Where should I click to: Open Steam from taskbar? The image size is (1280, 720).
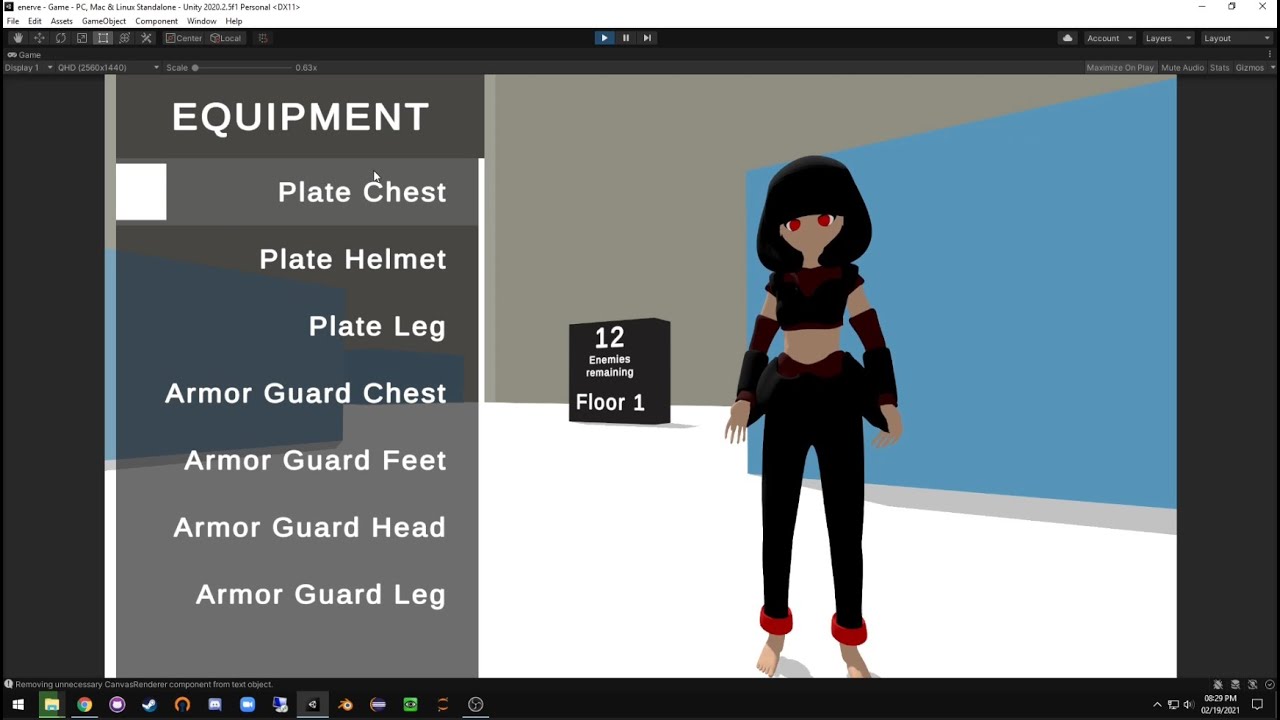pyautogui.click(x=149, y=705)
